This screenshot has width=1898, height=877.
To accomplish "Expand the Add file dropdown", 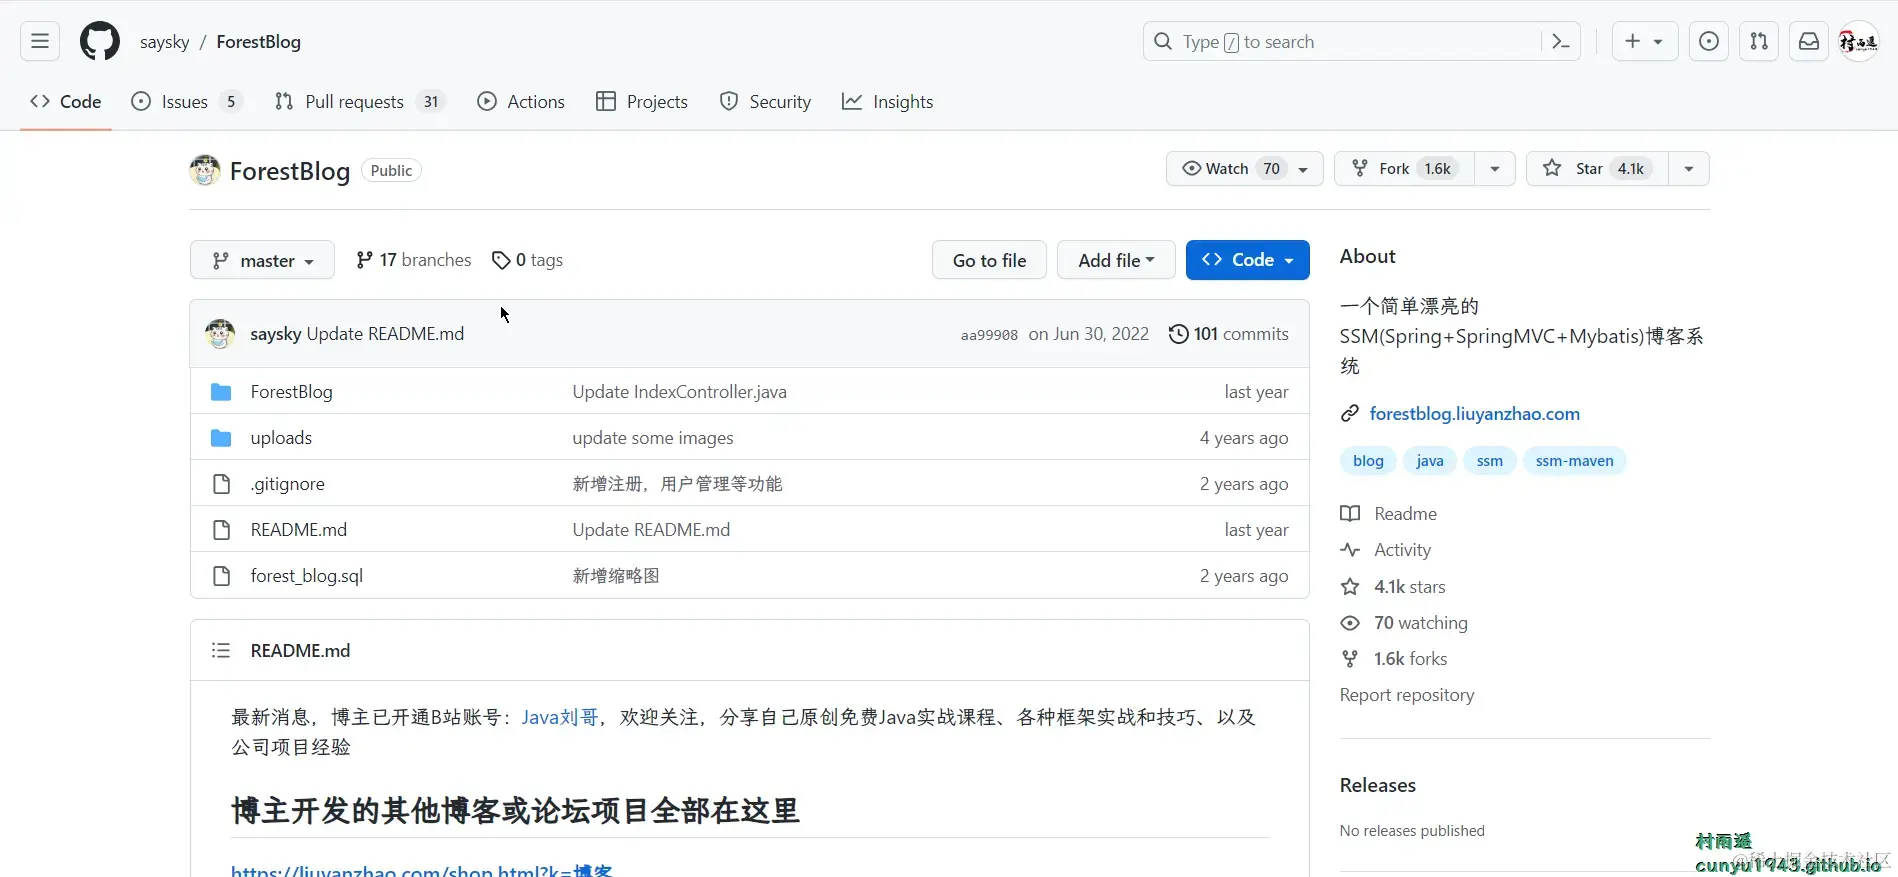I will 1116,260.
